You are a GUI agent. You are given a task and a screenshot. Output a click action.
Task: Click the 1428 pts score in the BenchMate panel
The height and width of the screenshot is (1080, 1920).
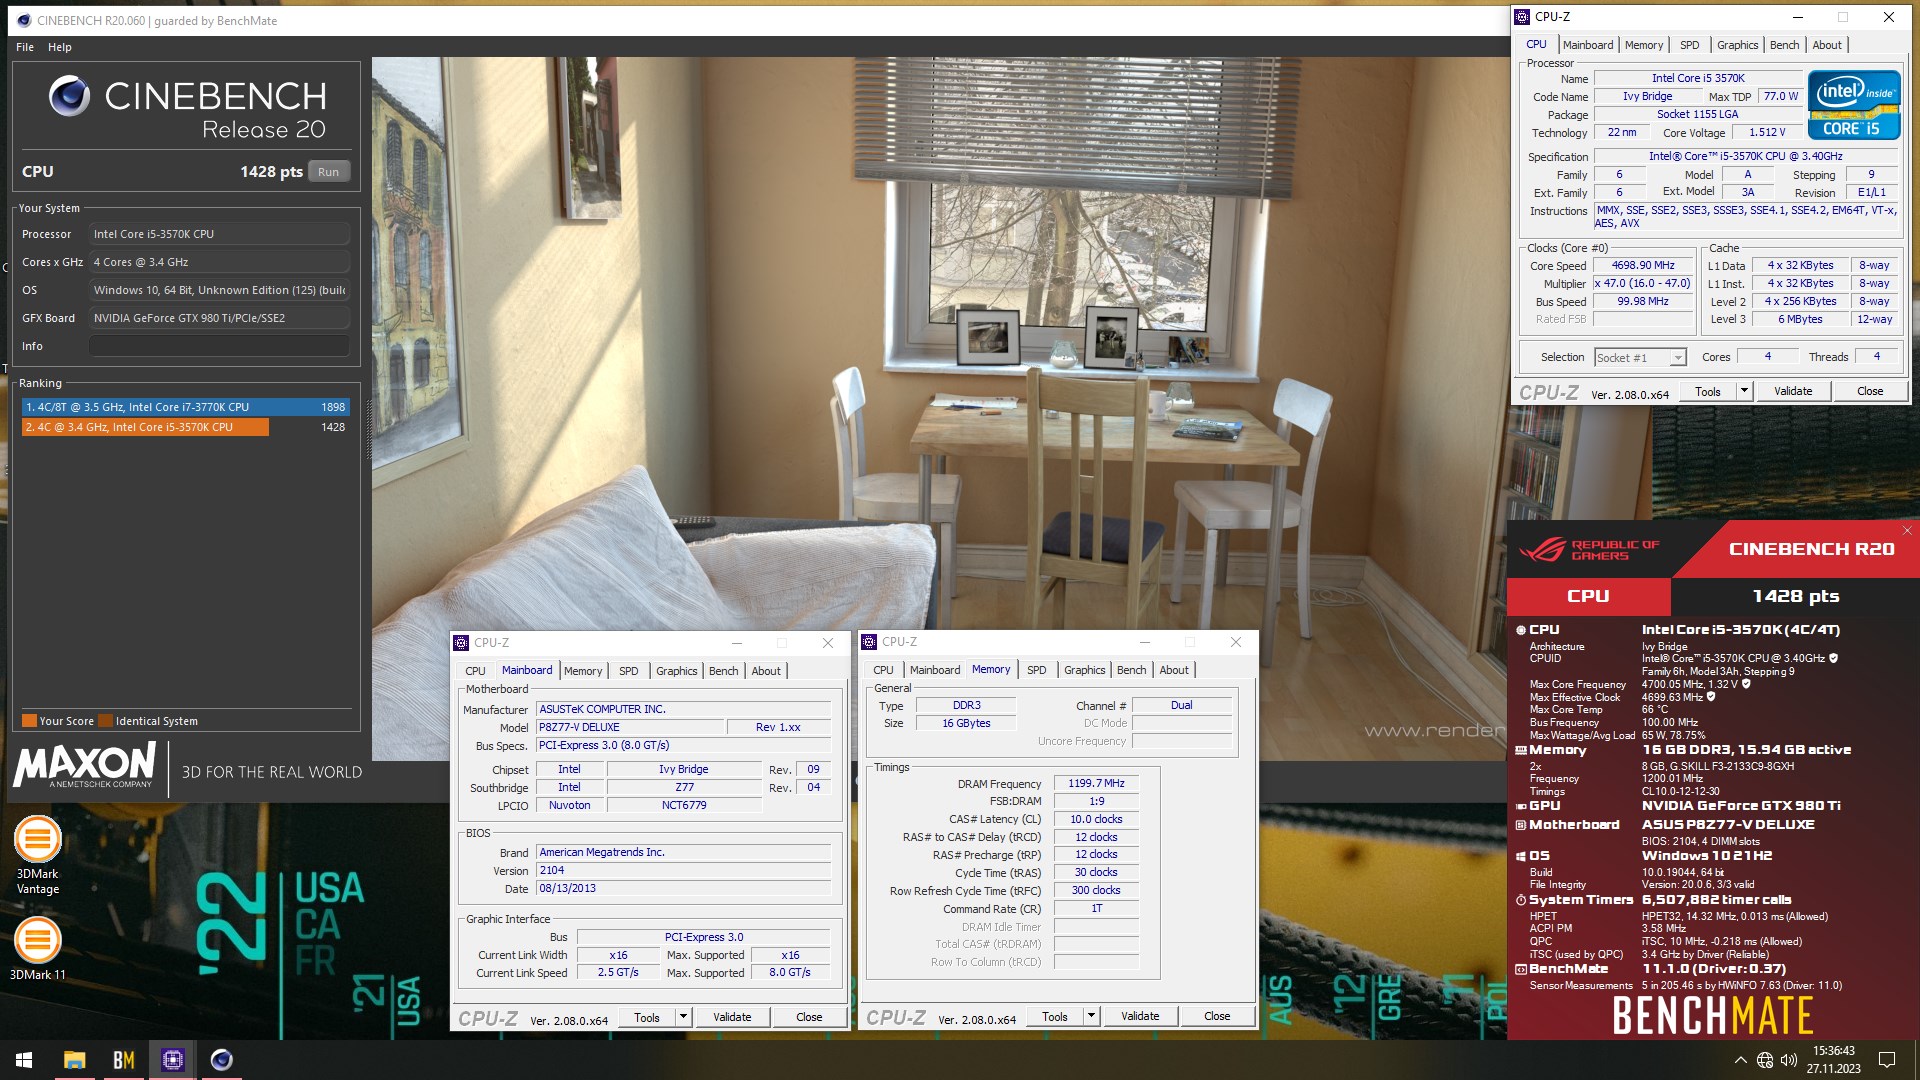1794,596
